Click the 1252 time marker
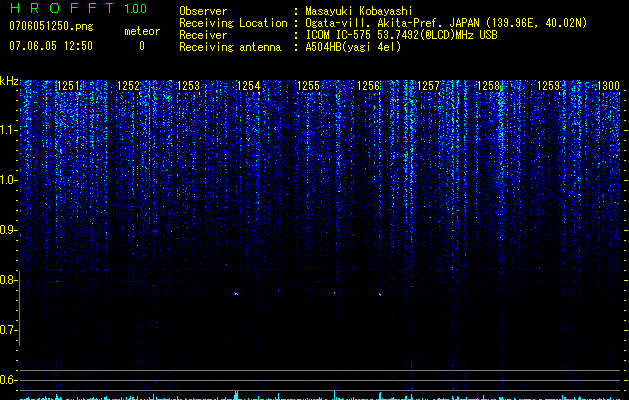Image resolution: width=629 pixels, height=400 pixels. tap(128, 86)
